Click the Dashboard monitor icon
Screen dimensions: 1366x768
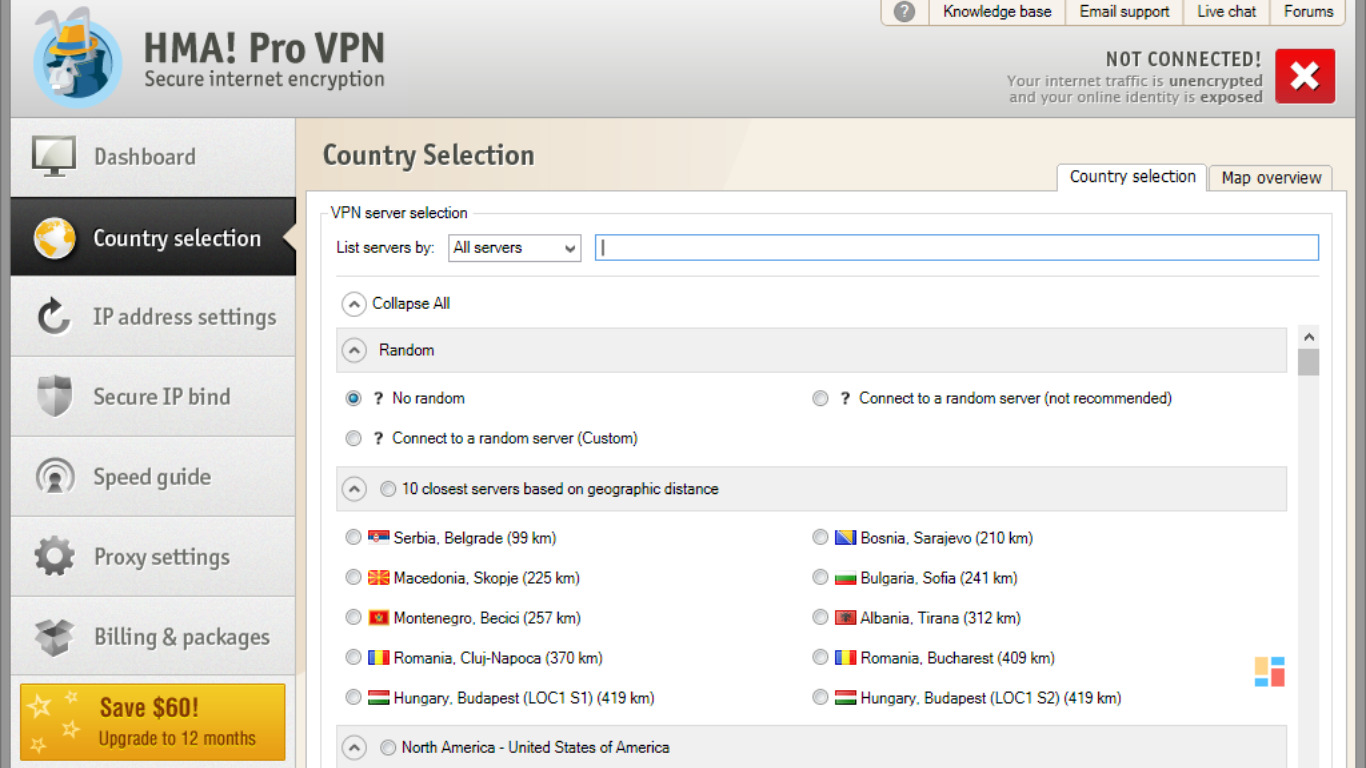54,157
